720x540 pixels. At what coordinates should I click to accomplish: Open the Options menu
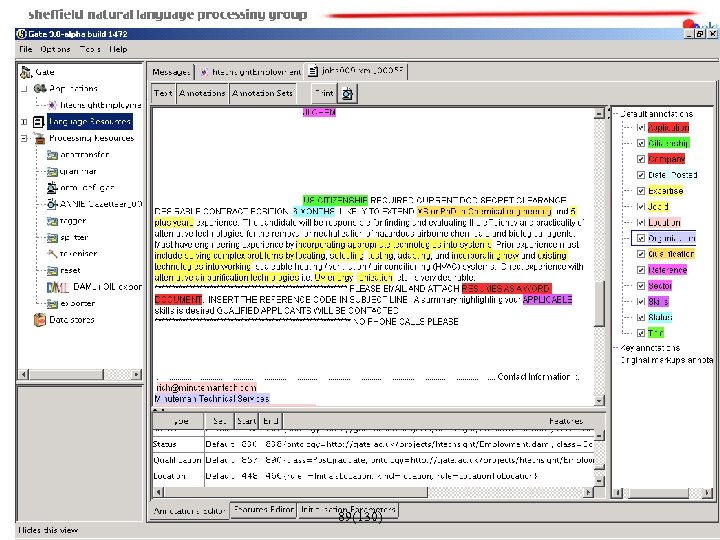click(x=55, y=49)
